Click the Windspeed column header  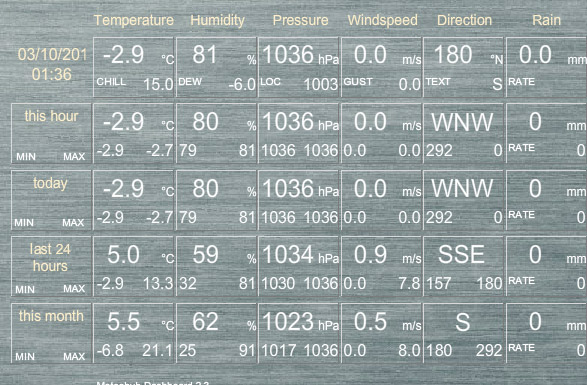click(383, 21)
